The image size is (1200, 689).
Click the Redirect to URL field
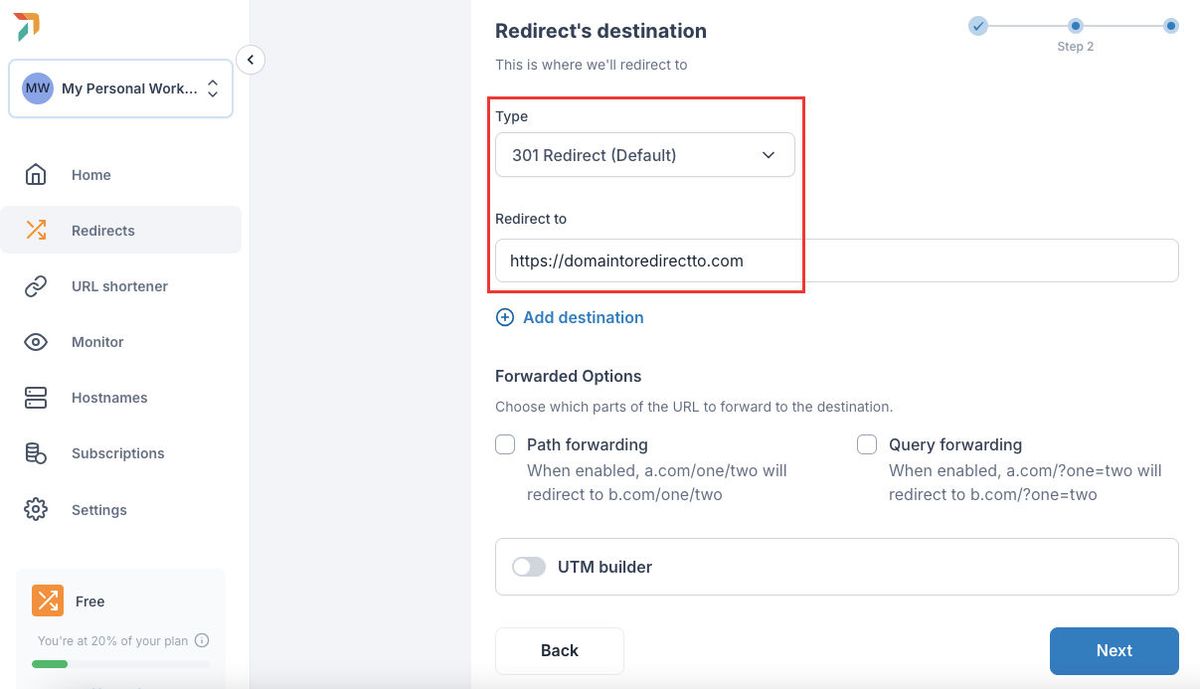(836, 261)
